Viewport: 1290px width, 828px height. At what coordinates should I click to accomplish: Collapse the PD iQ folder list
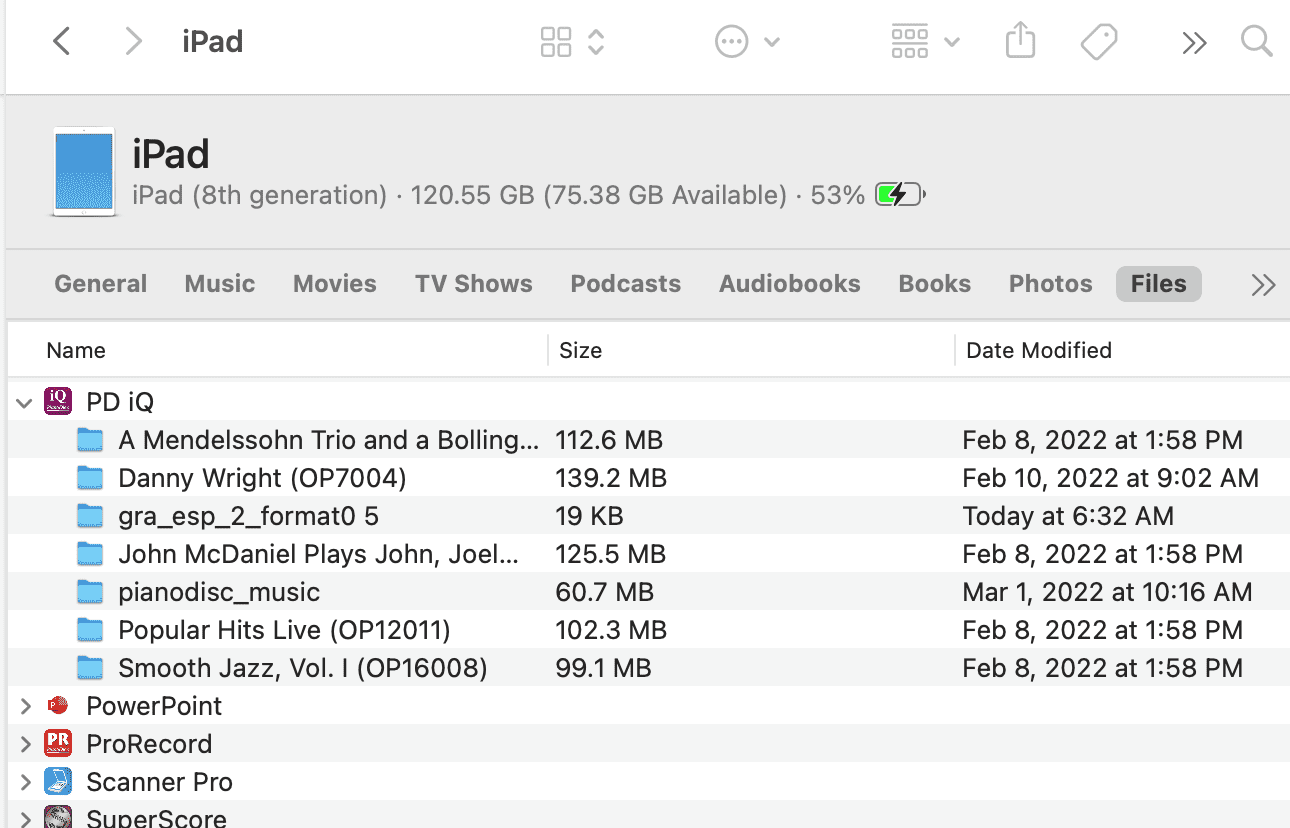[25, 403]
